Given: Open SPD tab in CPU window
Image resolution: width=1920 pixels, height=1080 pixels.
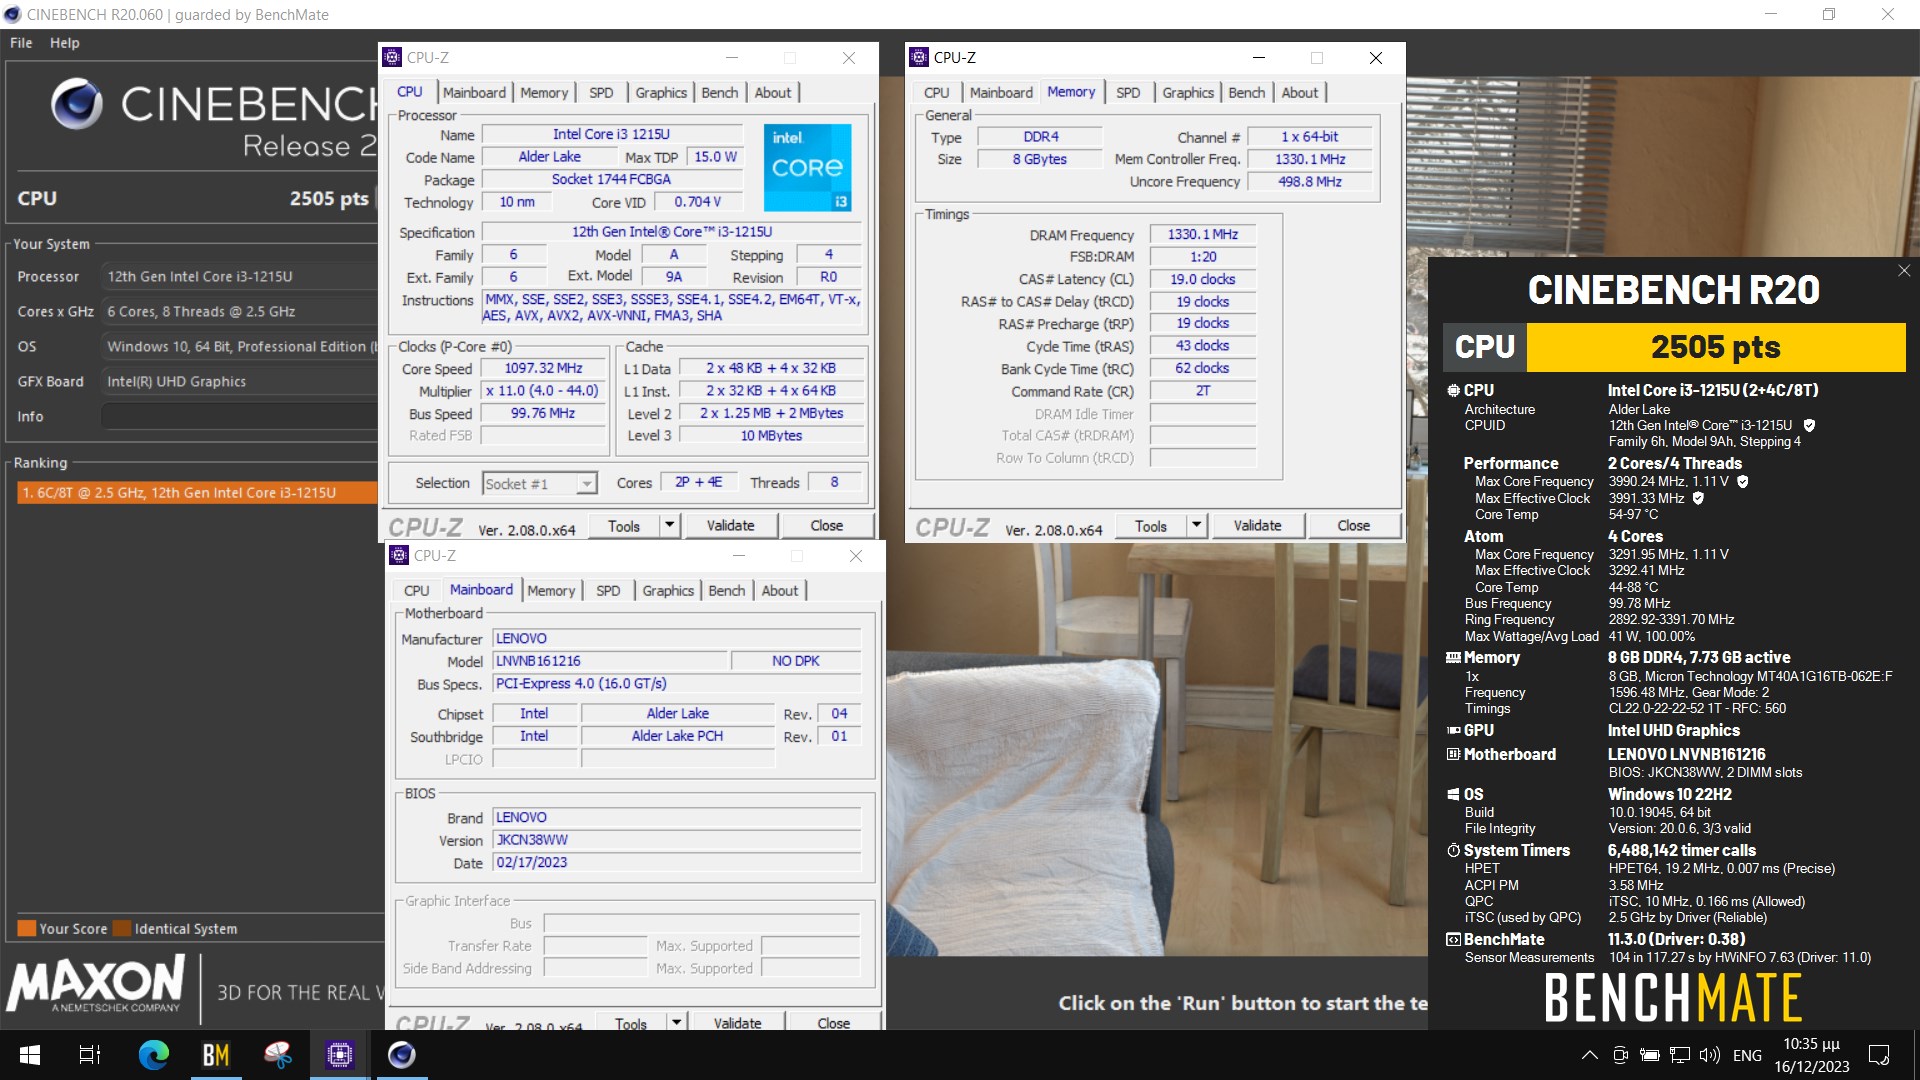Looking at the screenshot, I should [601, 92].
